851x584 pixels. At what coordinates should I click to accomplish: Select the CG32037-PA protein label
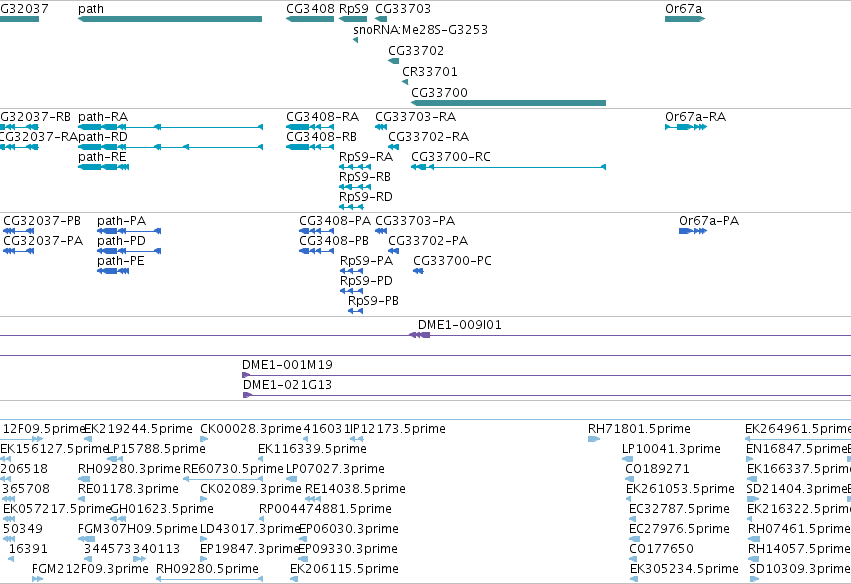[x=43, y=241]
